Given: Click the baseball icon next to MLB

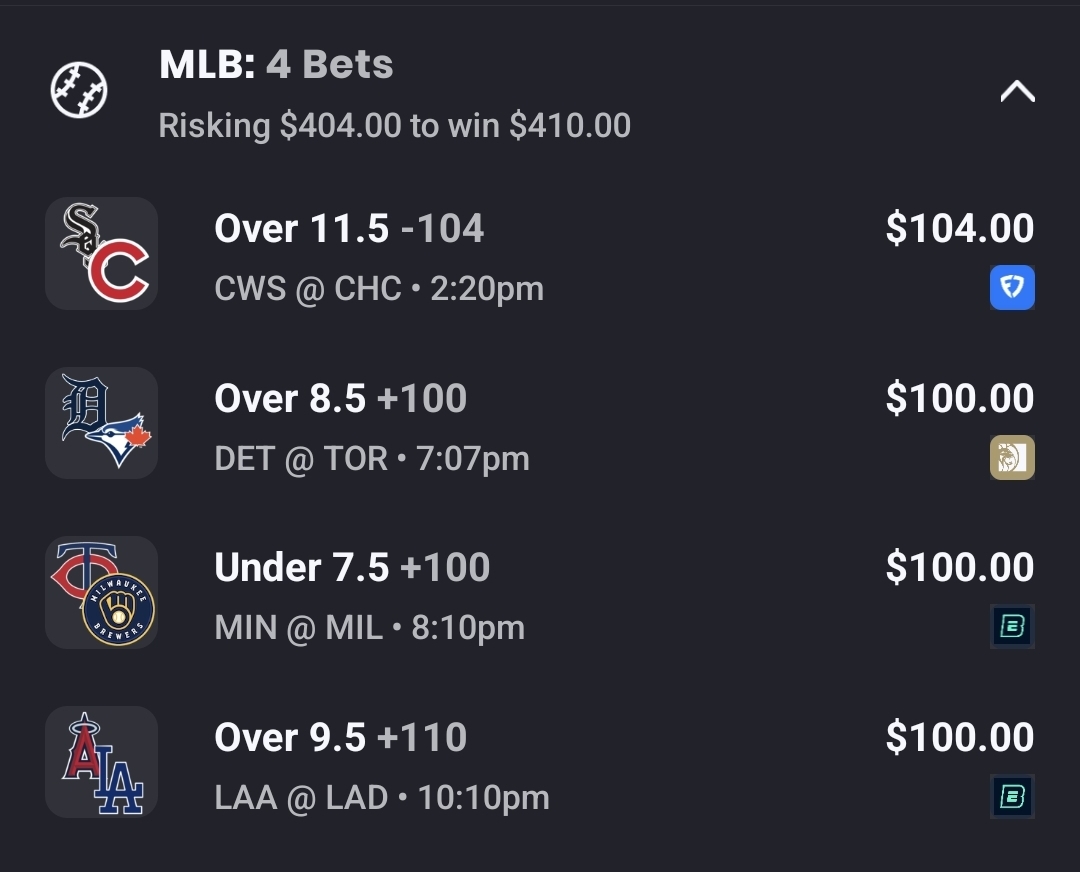Looking at the screenshot, I should pyautogui.click(x=79, y=91).
